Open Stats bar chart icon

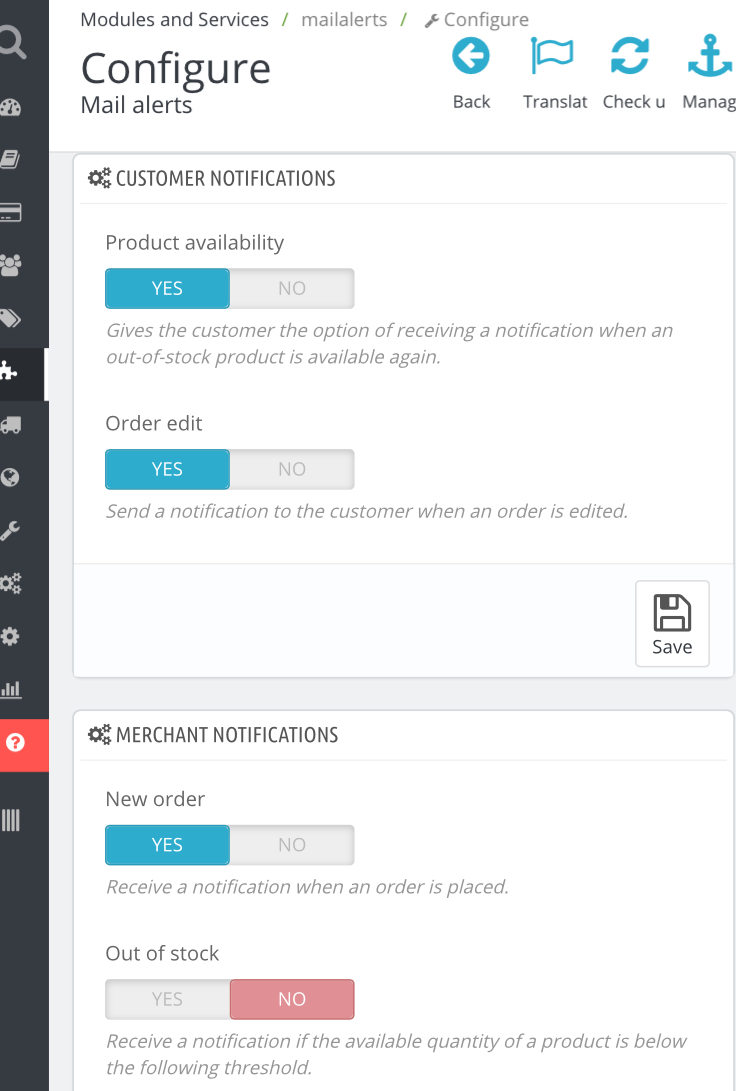click(x=11, y=689)
